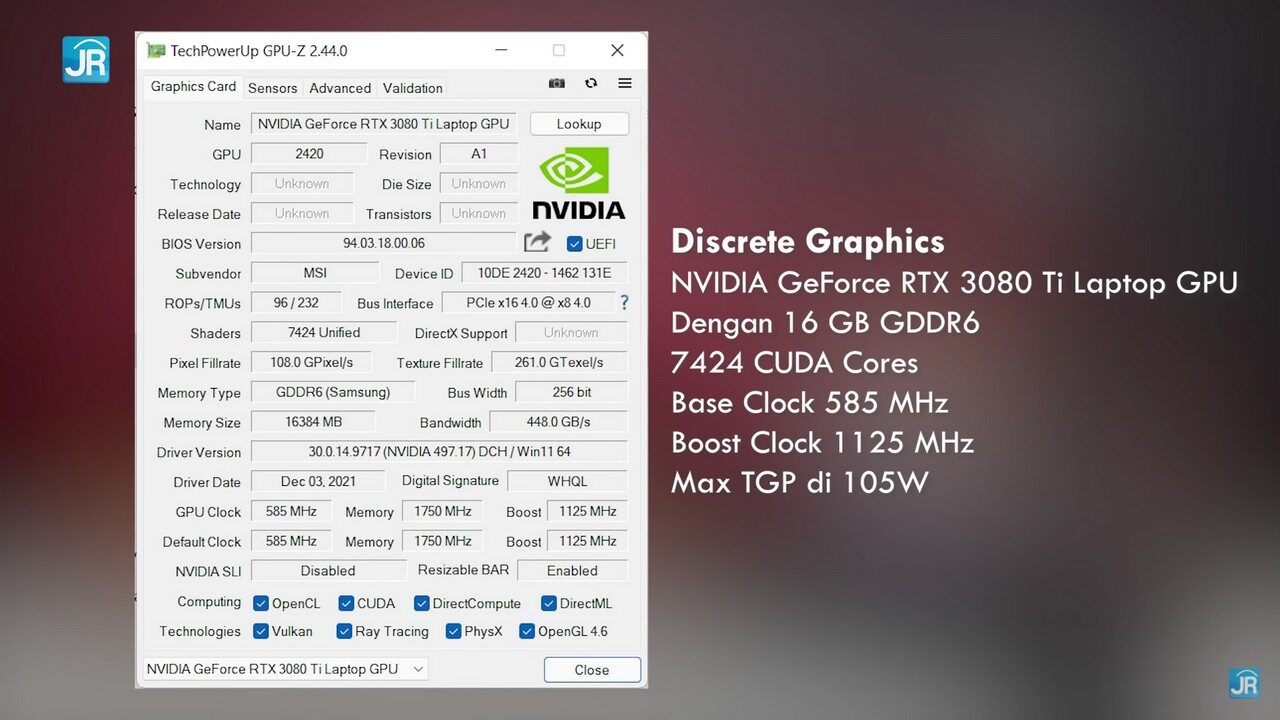Click the Memory Type field GDDR6 (Samsung)
1280x720 pixels.
tap(333, 392)
